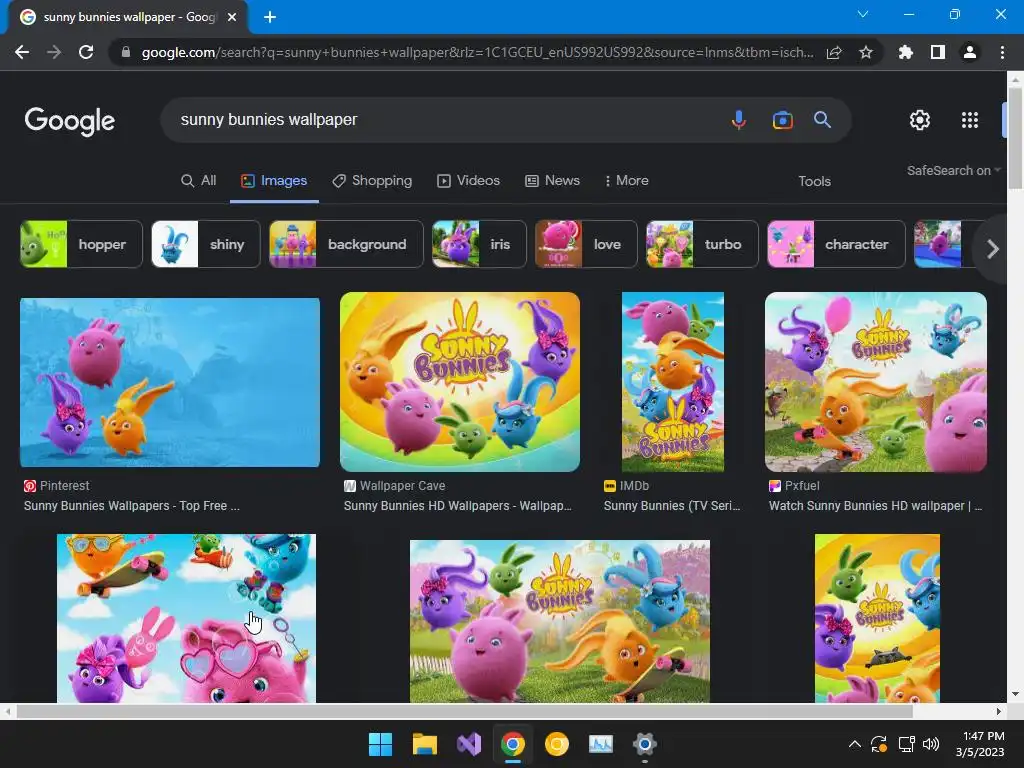Click the Pinterest source label

[57, 486]
